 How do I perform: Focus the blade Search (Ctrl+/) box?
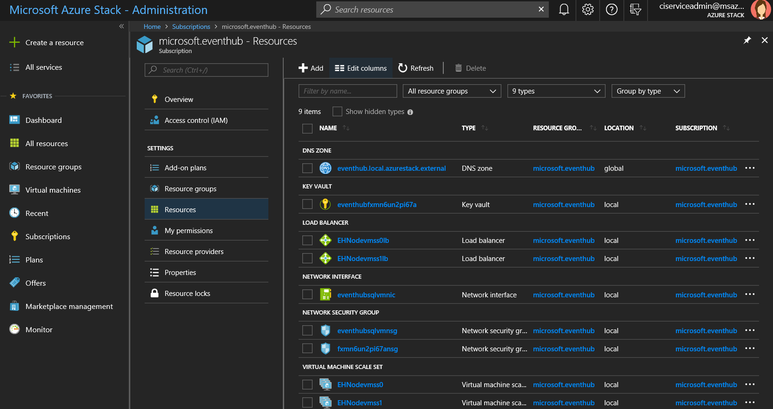206,70
